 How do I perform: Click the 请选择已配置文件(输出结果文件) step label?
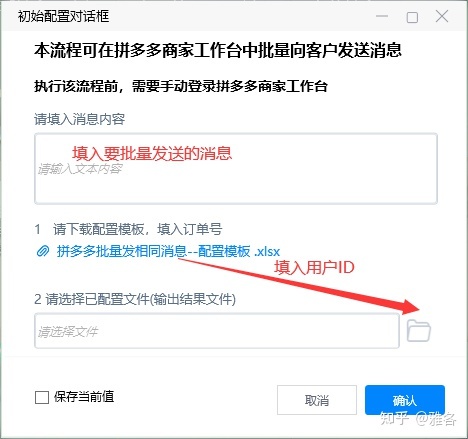pyautogui.click(x=135, y=299)
